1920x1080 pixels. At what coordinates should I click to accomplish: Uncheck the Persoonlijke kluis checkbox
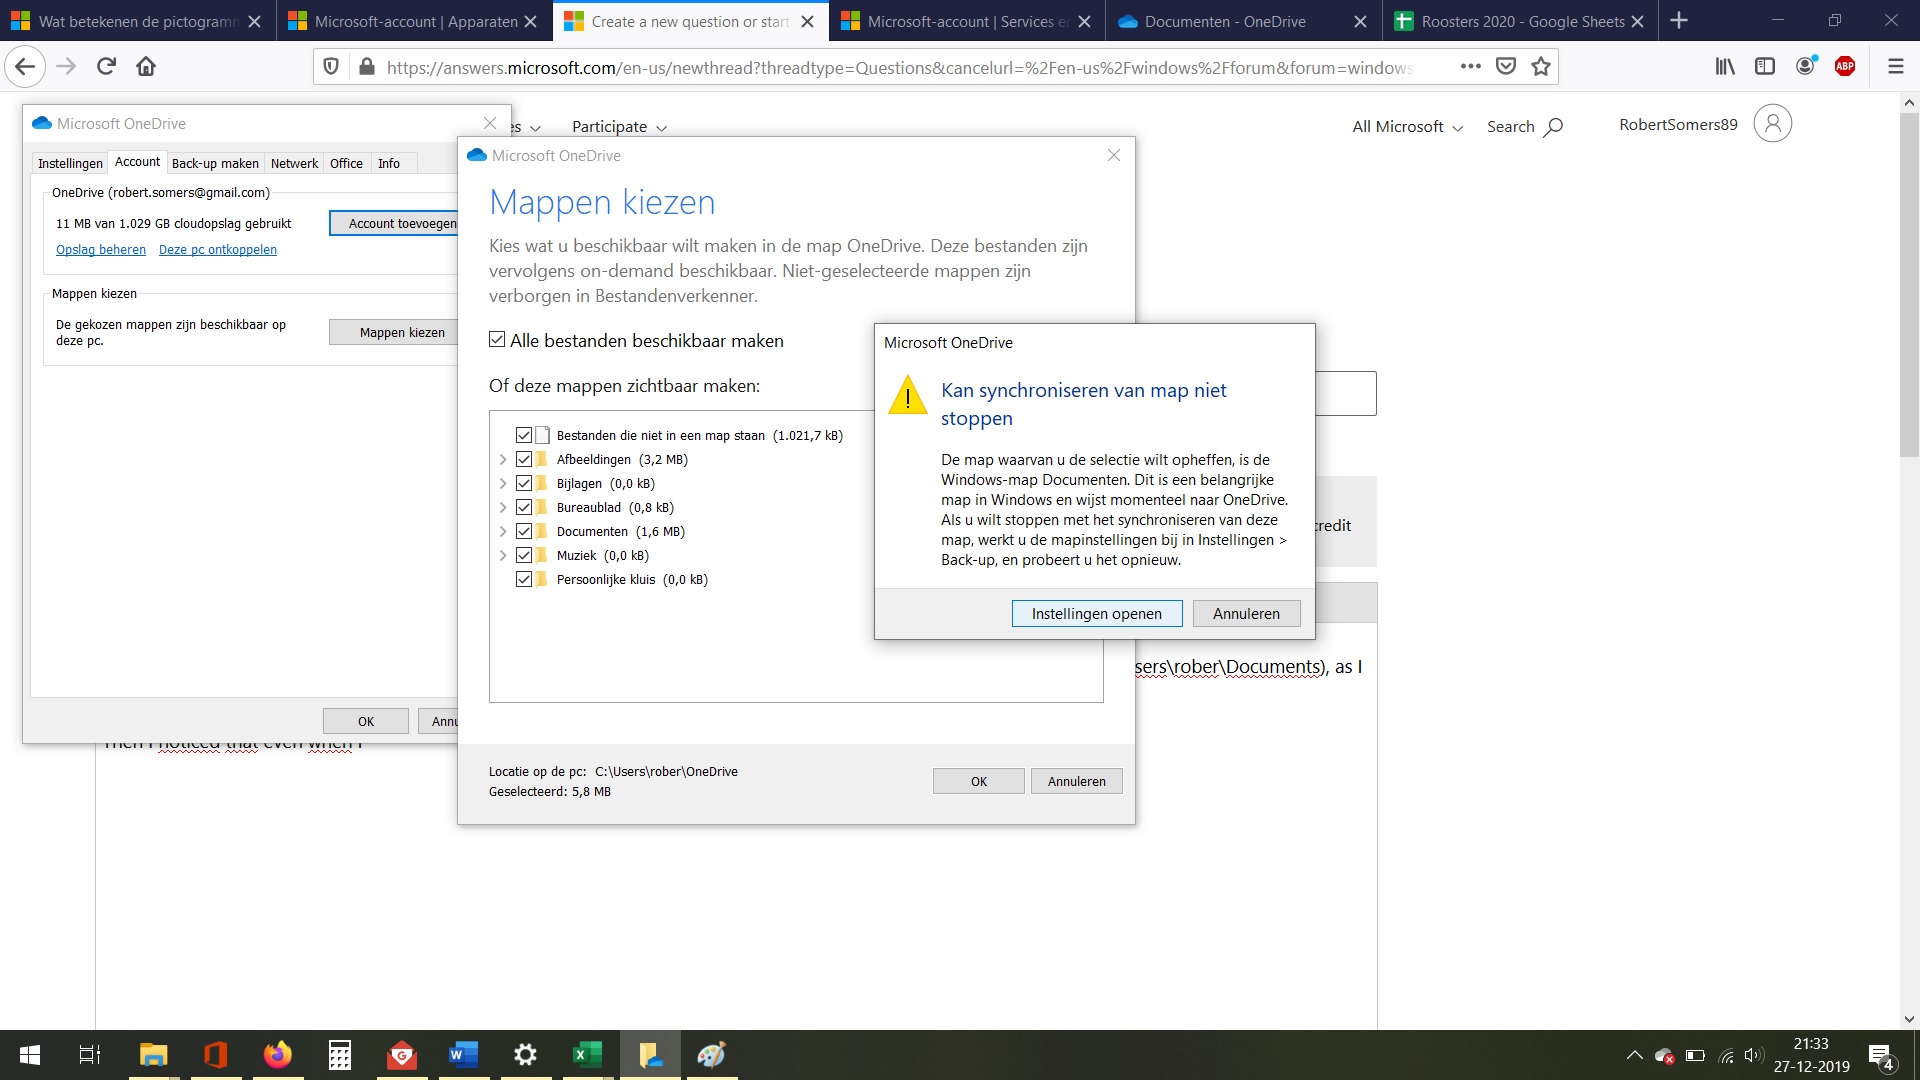pyautogui.click(x=524, y=579)
